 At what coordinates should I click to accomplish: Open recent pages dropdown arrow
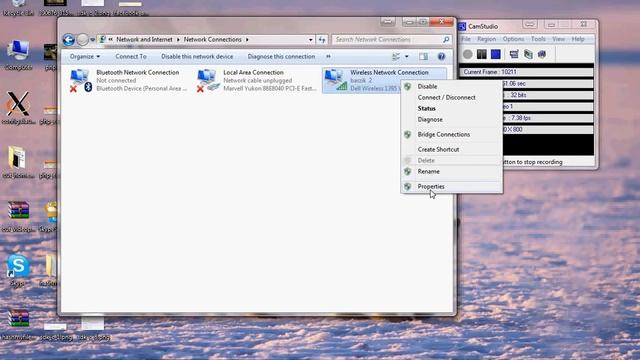[x=93, y=40]
